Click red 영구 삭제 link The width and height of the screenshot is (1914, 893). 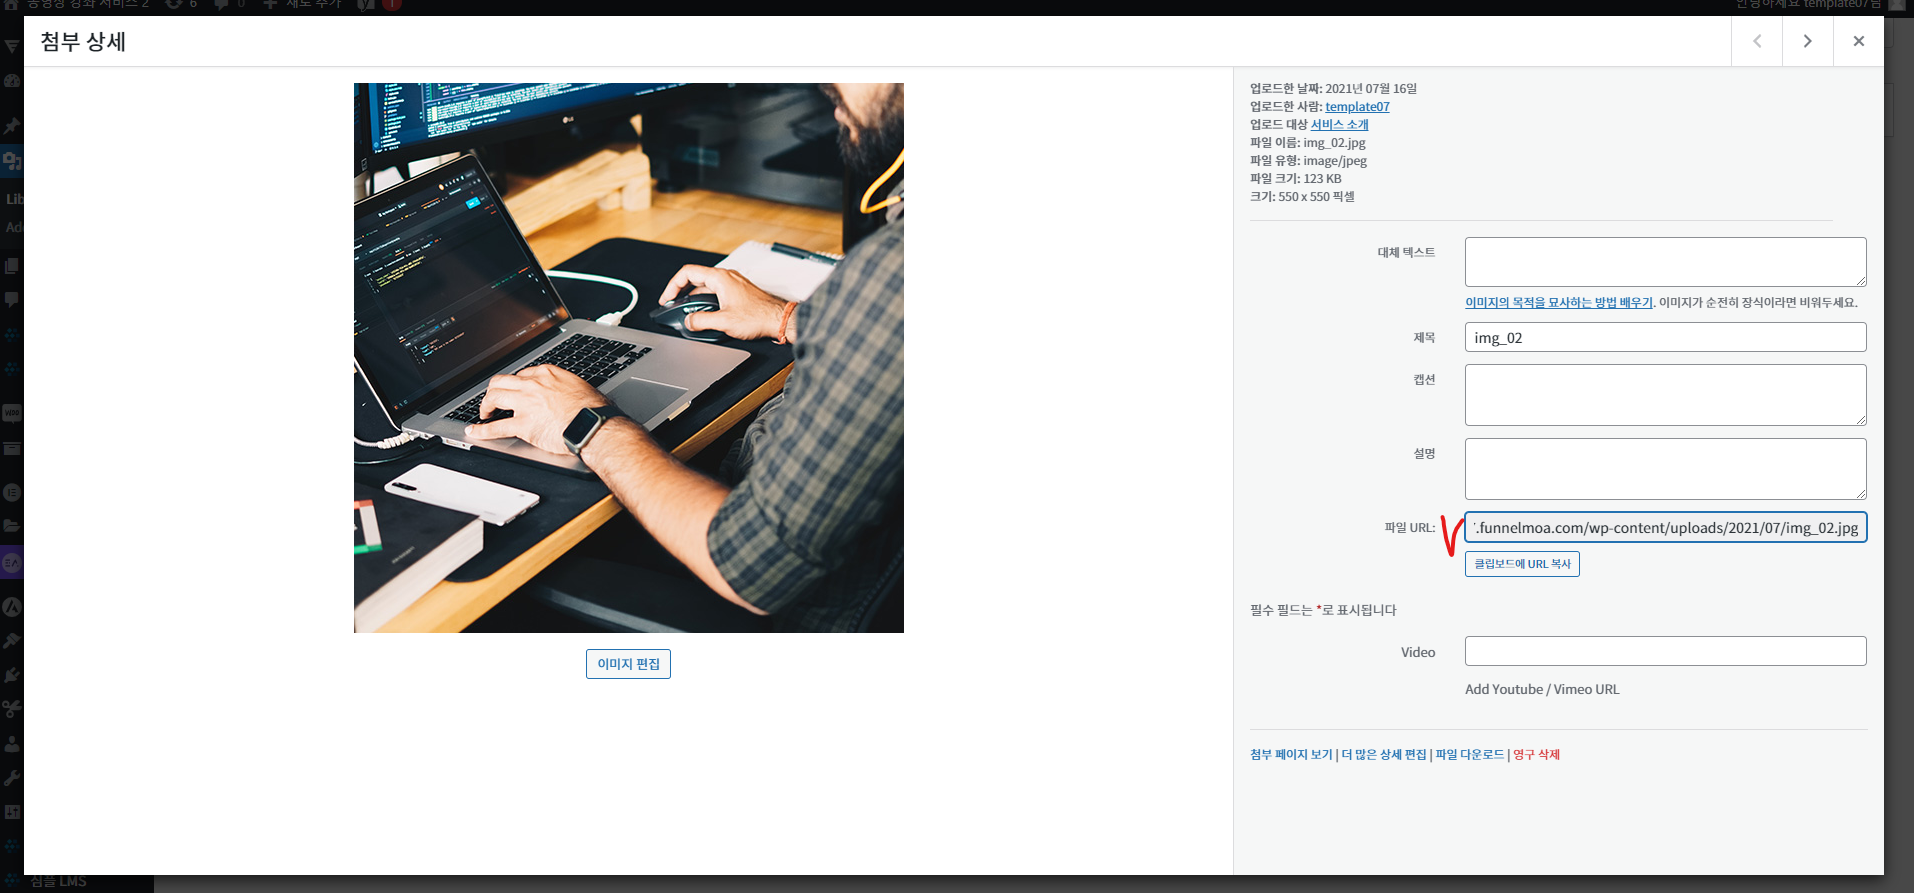pyautogui.click(x=1536, y=755)
